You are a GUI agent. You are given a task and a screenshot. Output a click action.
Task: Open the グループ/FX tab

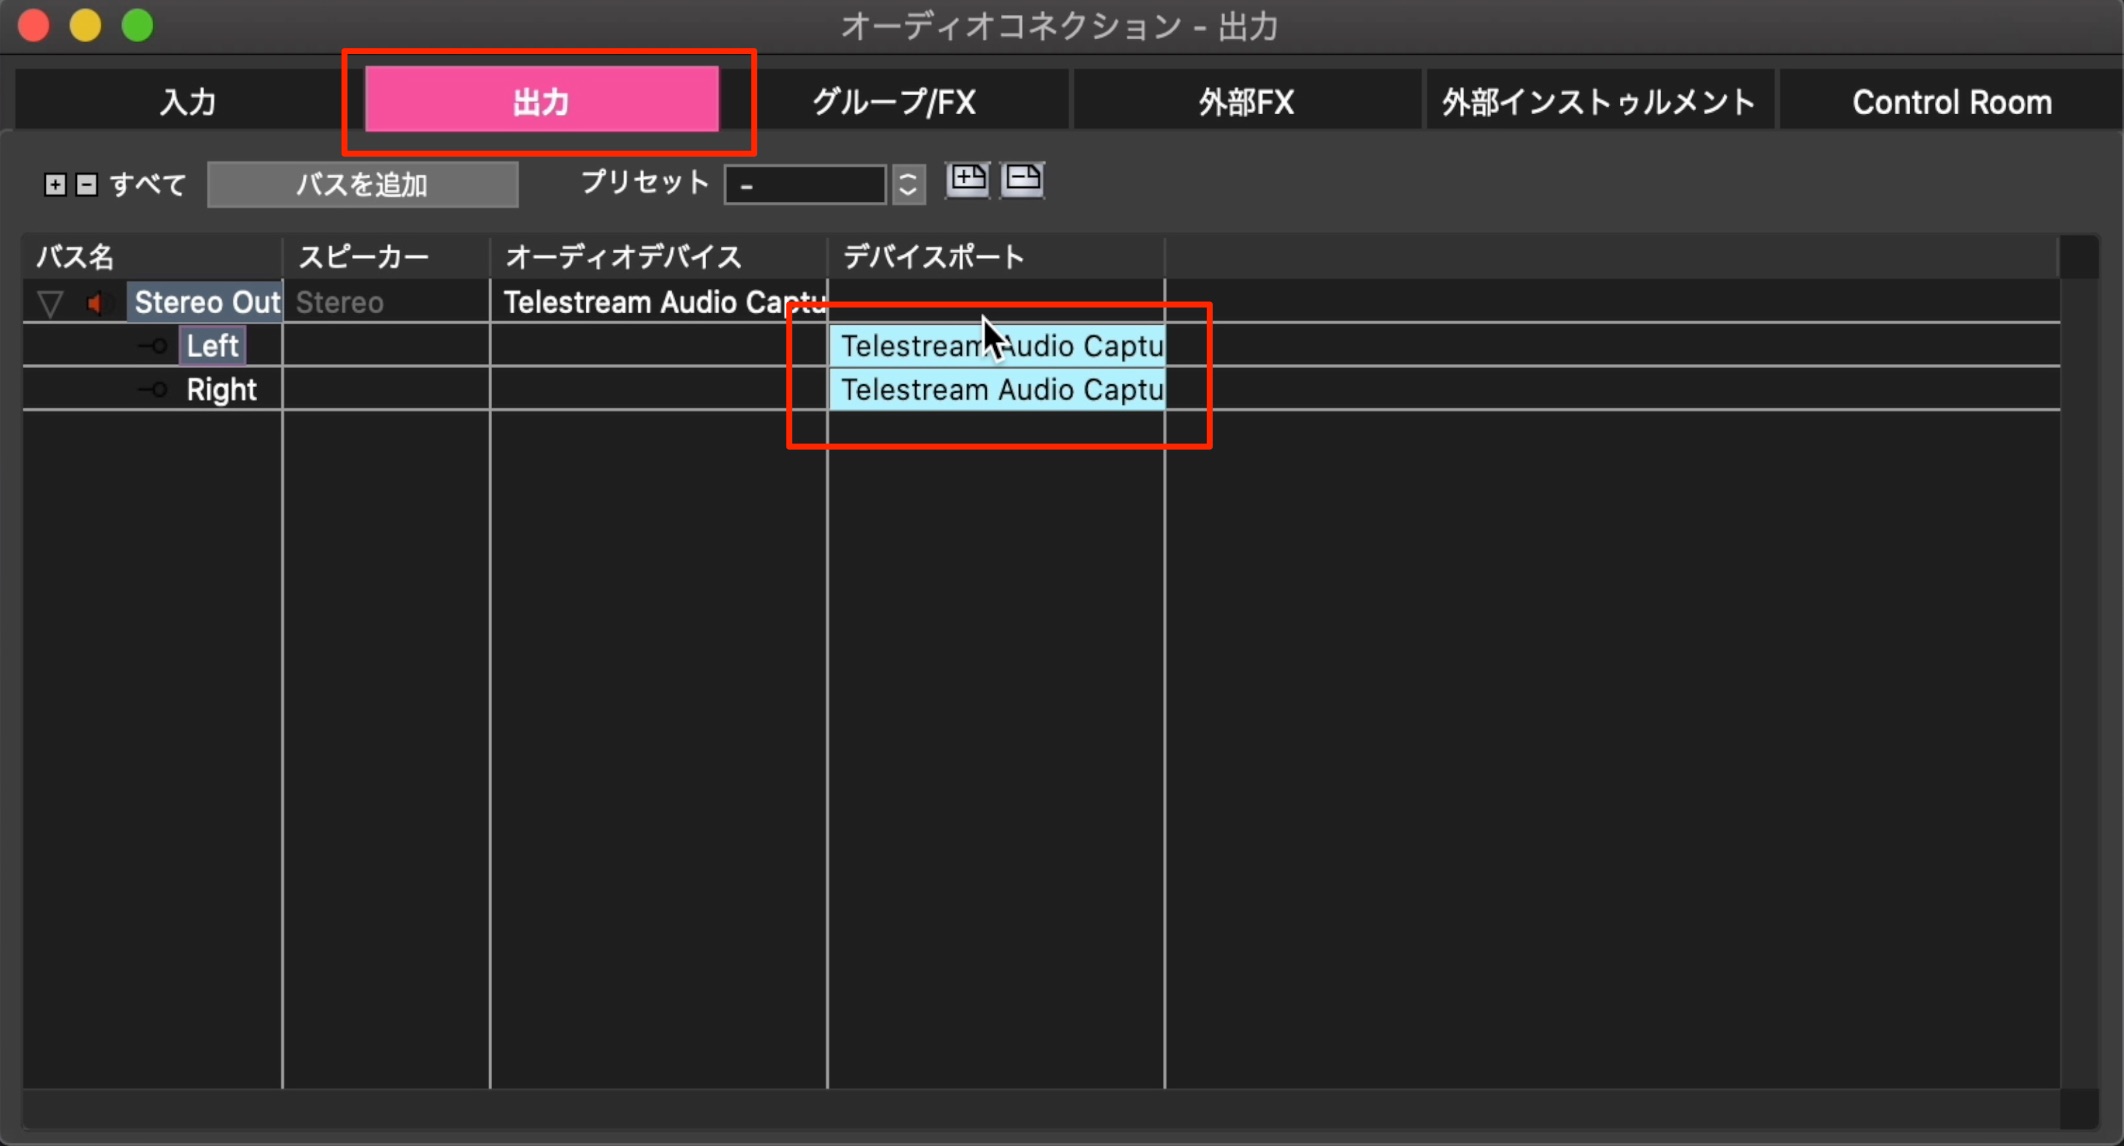(893, 101)
